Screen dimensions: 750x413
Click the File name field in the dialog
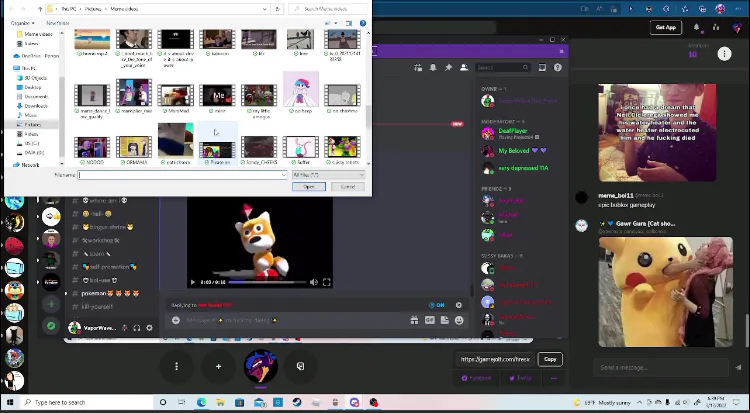179,175
